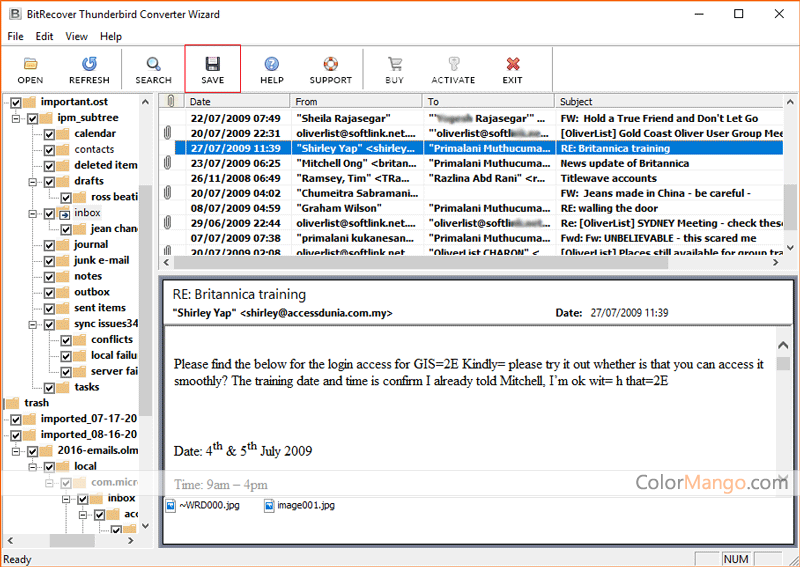Collapse the local folder node
Image resolution: width=800 pixels, height=567 pixels.
coord(33,467)
